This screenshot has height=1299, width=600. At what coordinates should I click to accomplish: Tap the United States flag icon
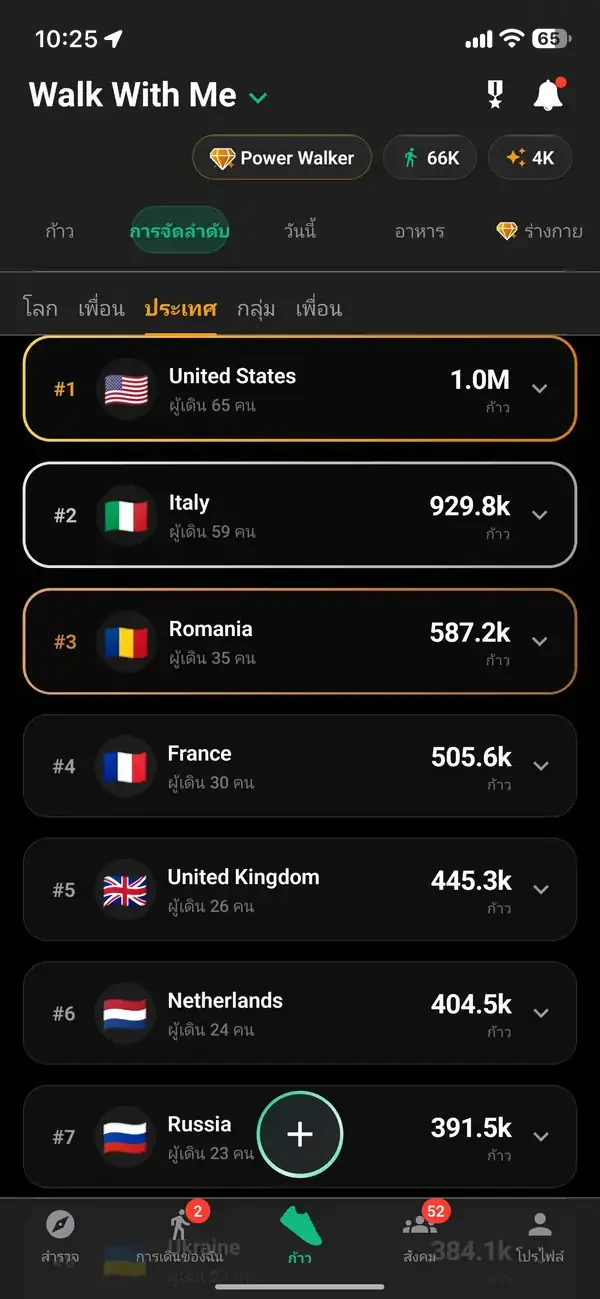(126, 389)
